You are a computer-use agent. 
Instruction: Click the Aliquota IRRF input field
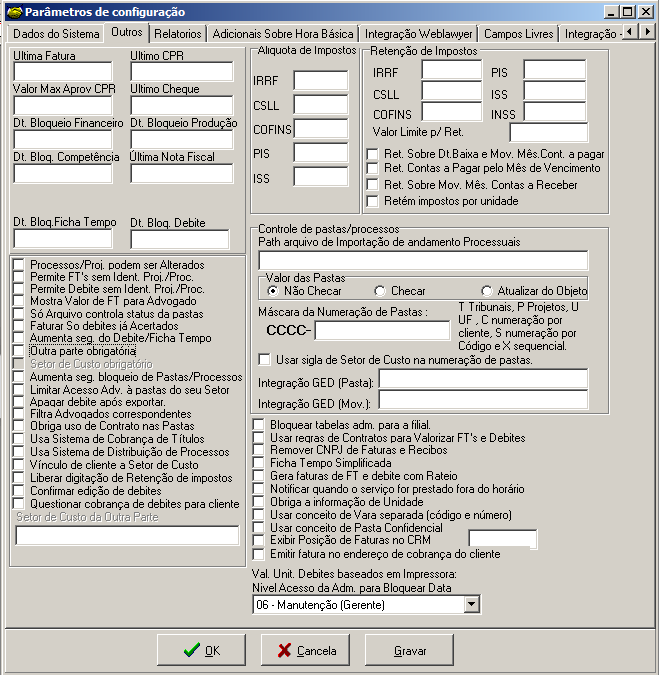point(321,81)
